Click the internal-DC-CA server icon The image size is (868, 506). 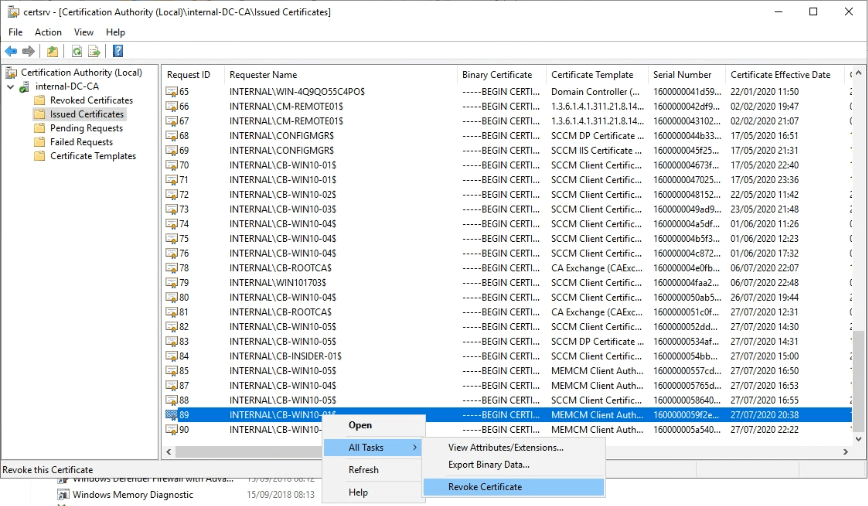25,87
